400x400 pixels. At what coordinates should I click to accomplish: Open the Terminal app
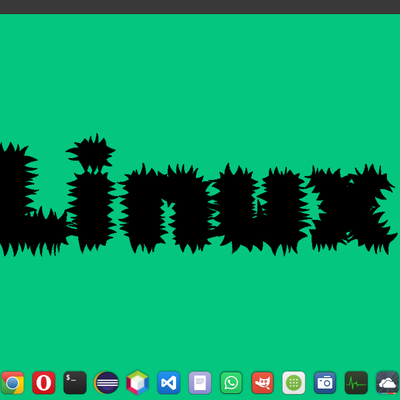(x=75, y=383)
